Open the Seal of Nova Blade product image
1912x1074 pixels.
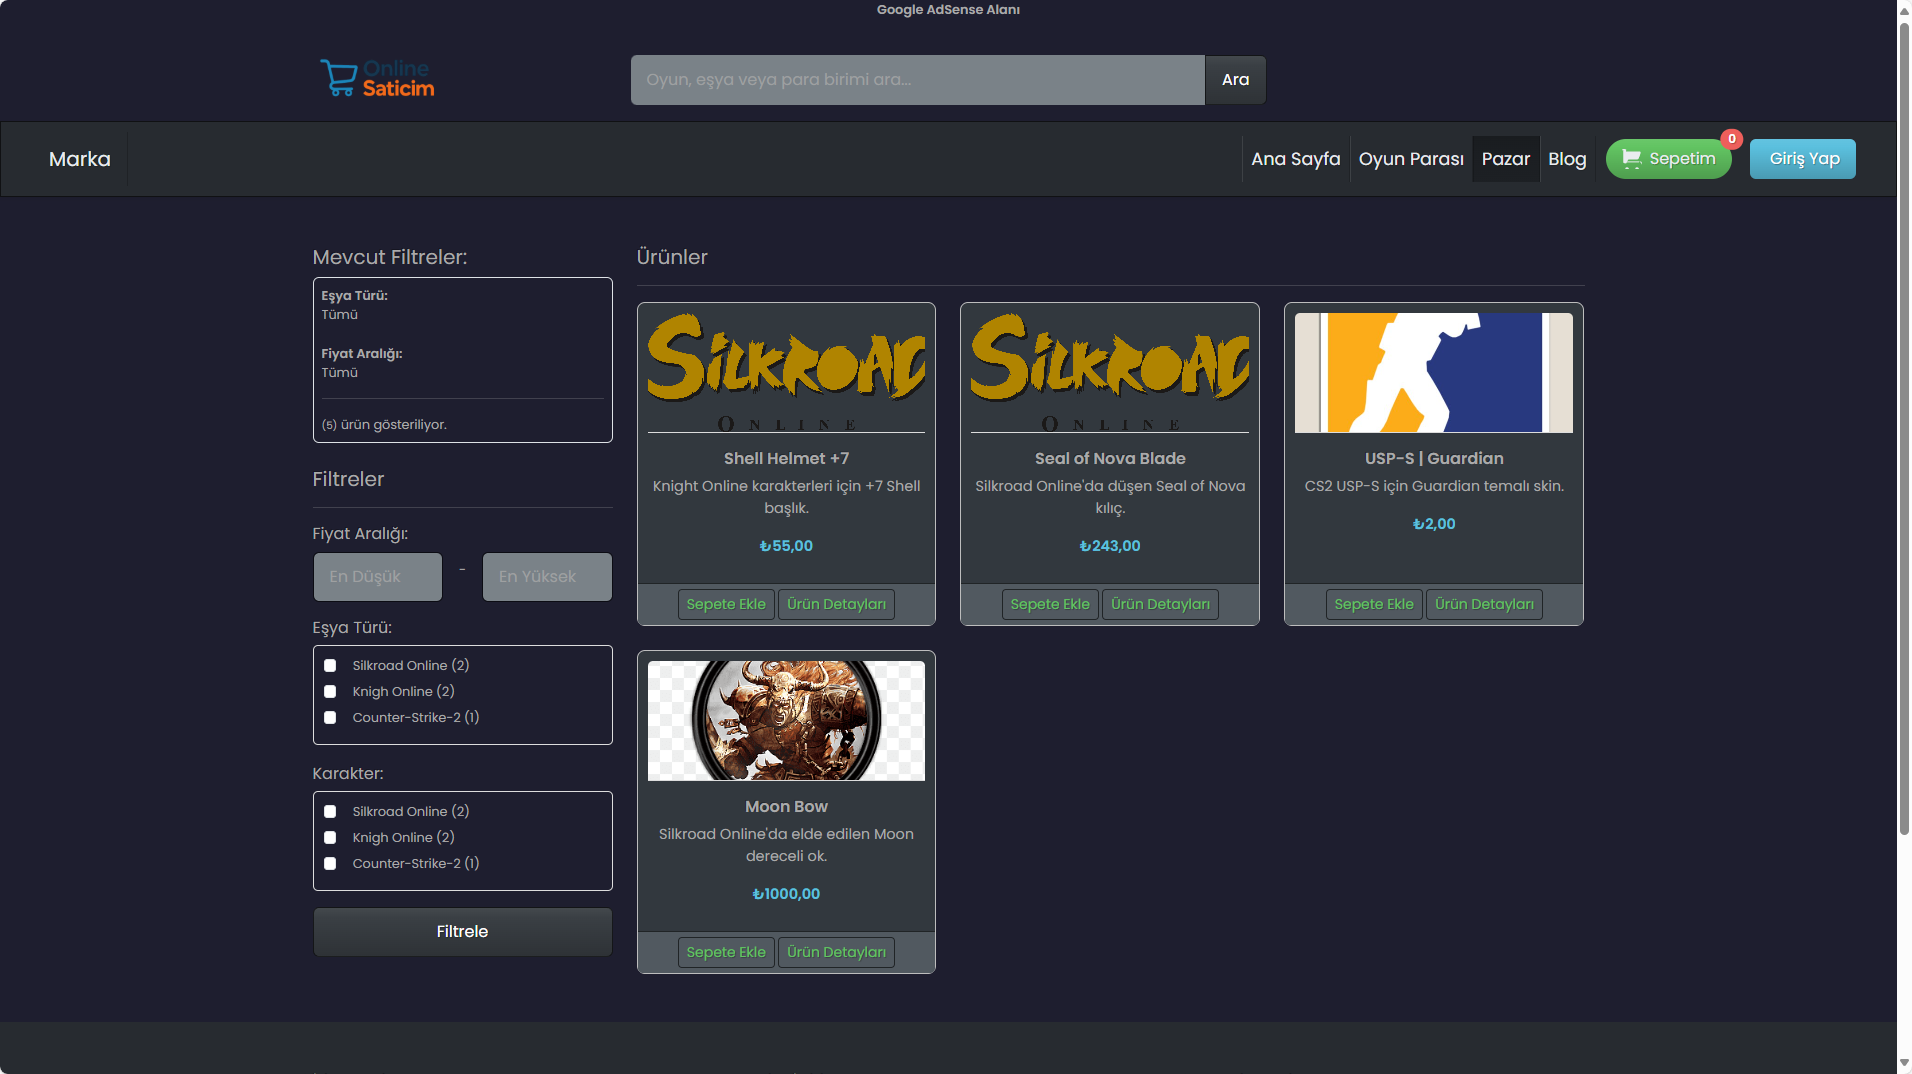coord(1110,373)
